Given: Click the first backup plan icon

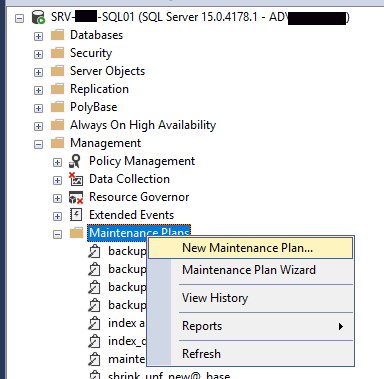Looking at the screenshot, I should pos(94,251).
